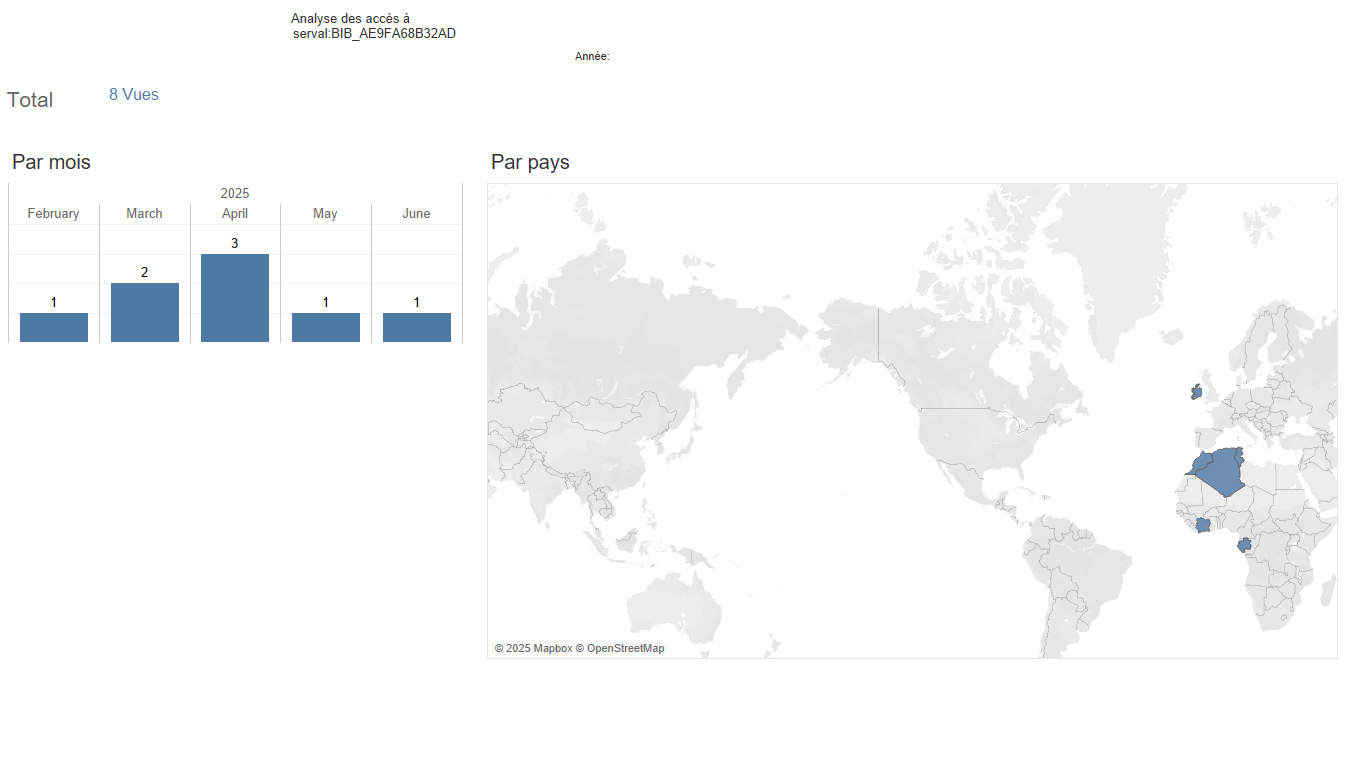1366x768 pixels.
Task: Click highlighted Ivory Coast on the map
Action: (x=1203, y=525)
